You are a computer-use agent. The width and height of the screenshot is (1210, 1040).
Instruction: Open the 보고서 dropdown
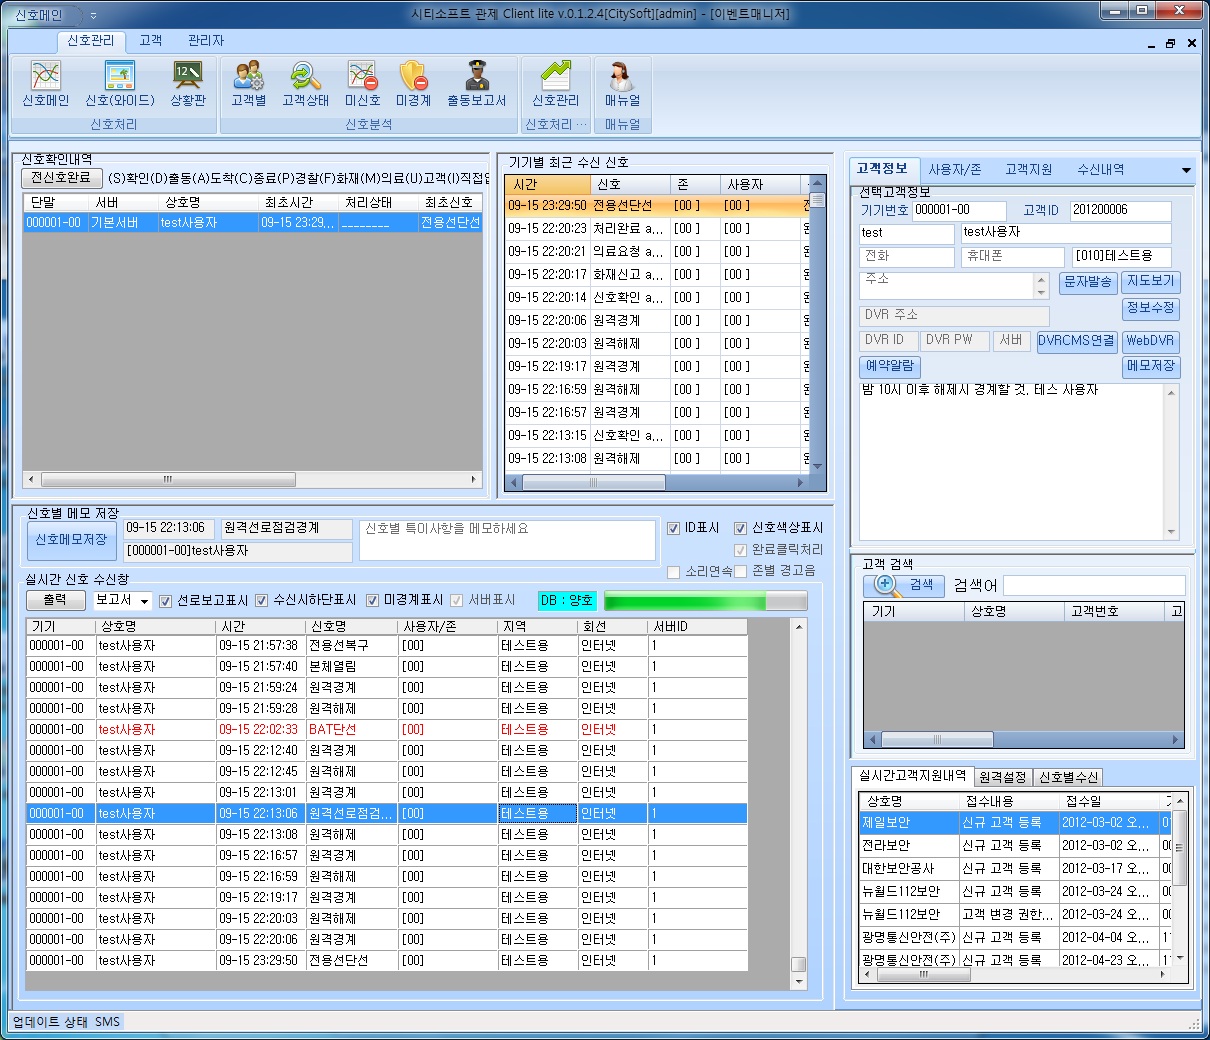click(x=122, y=600)
